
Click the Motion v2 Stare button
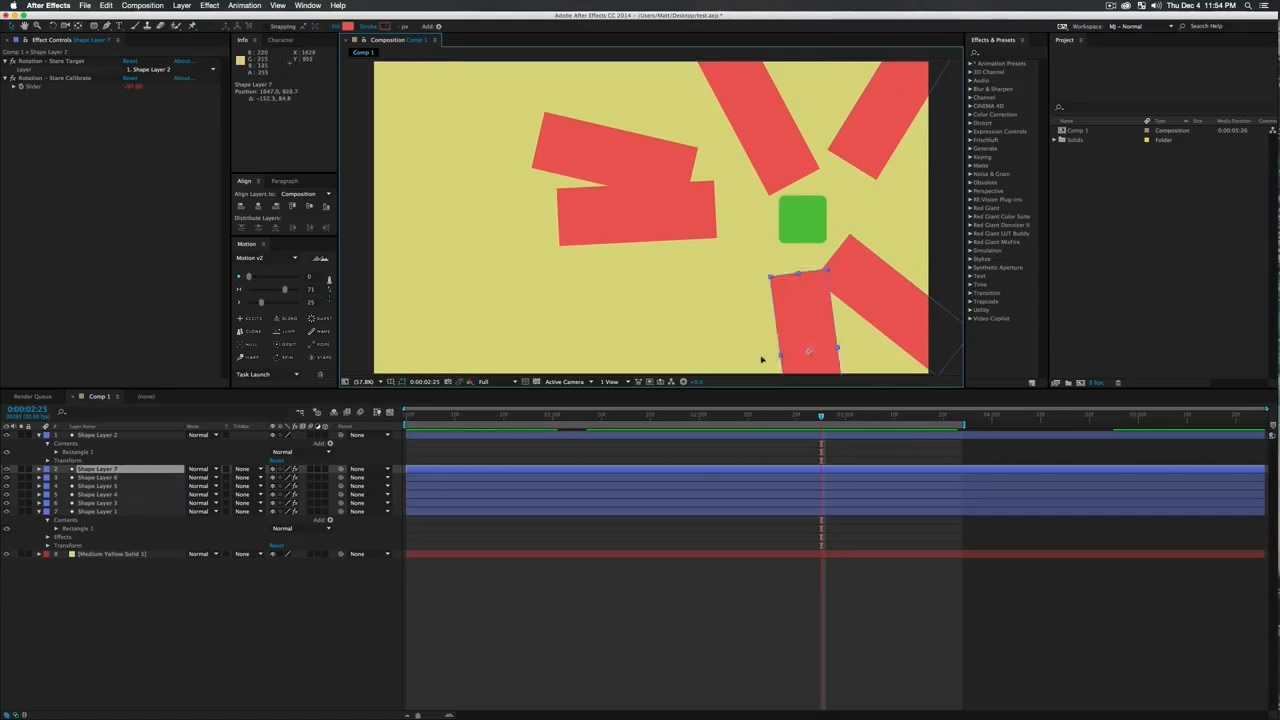coord(319,357)
